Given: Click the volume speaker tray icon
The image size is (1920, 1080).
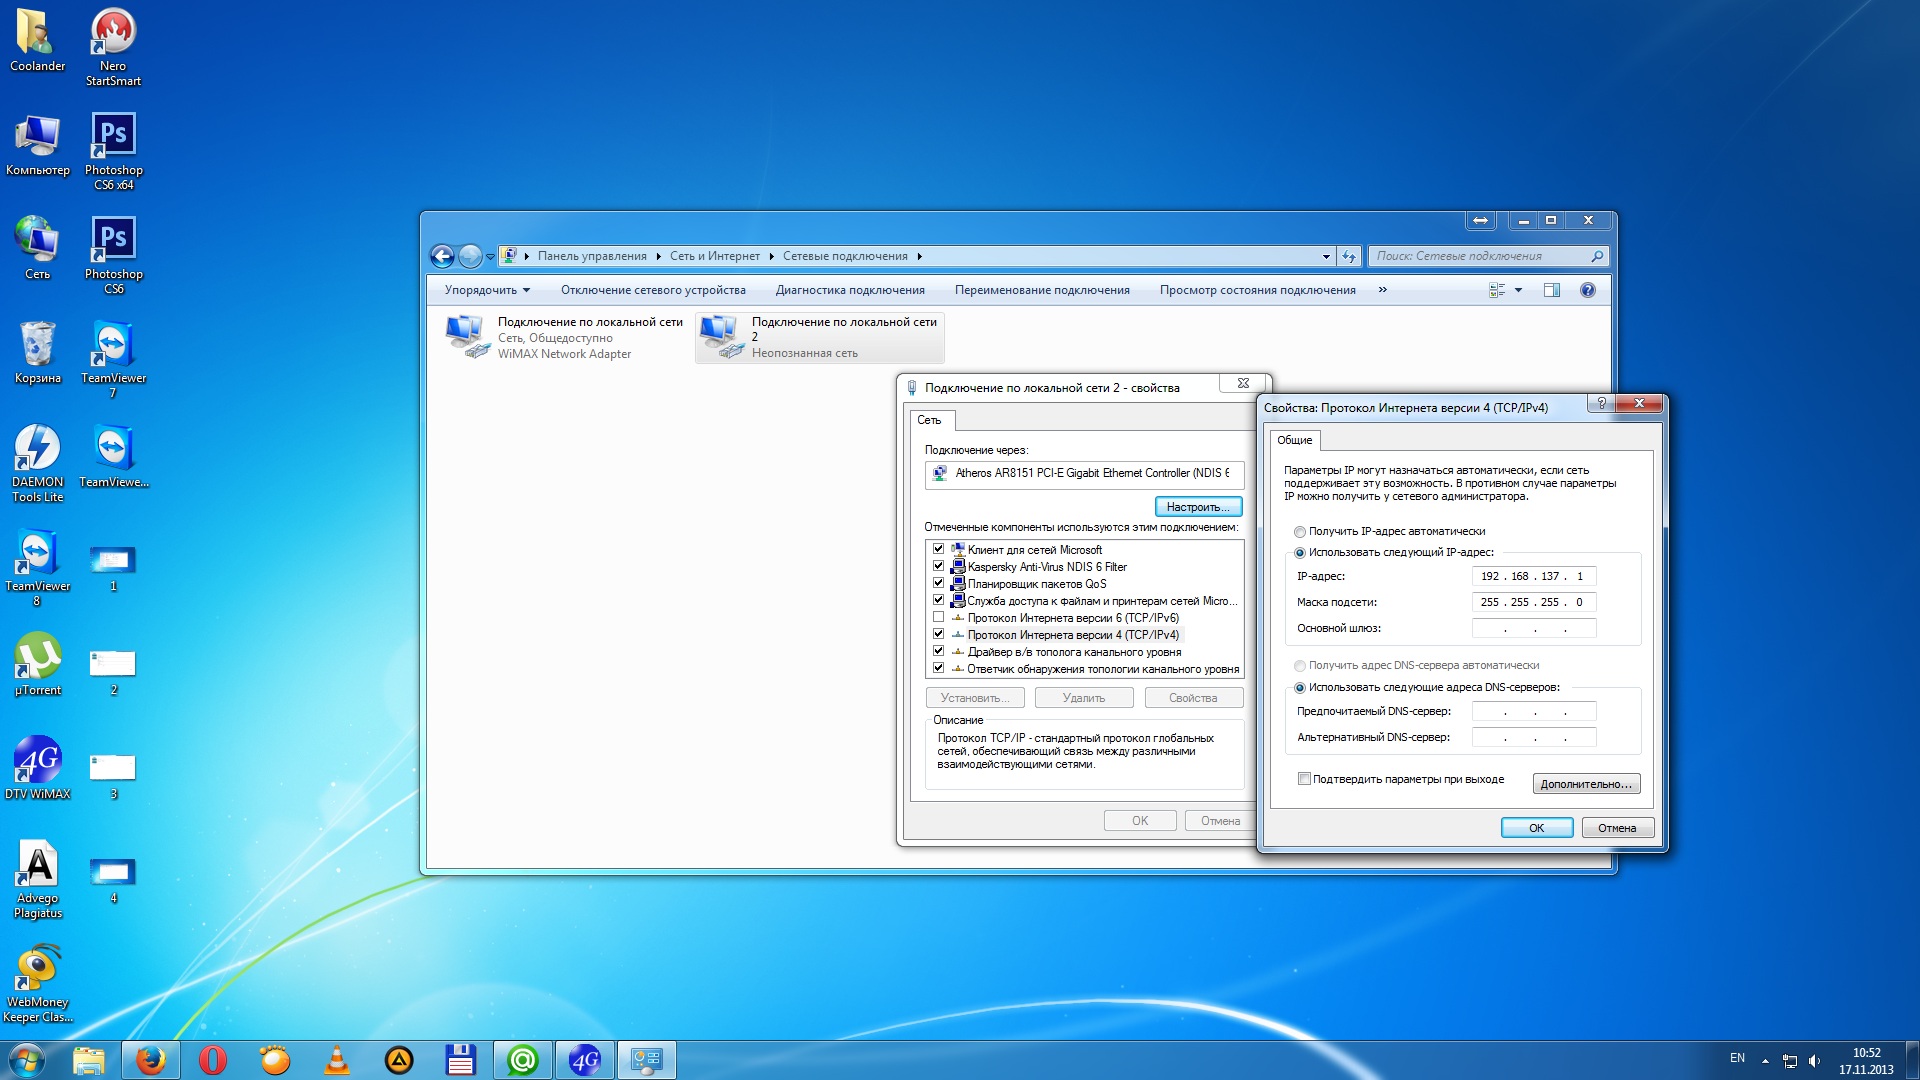Looking at the screenshot, I should [x=1814, y=1061].
